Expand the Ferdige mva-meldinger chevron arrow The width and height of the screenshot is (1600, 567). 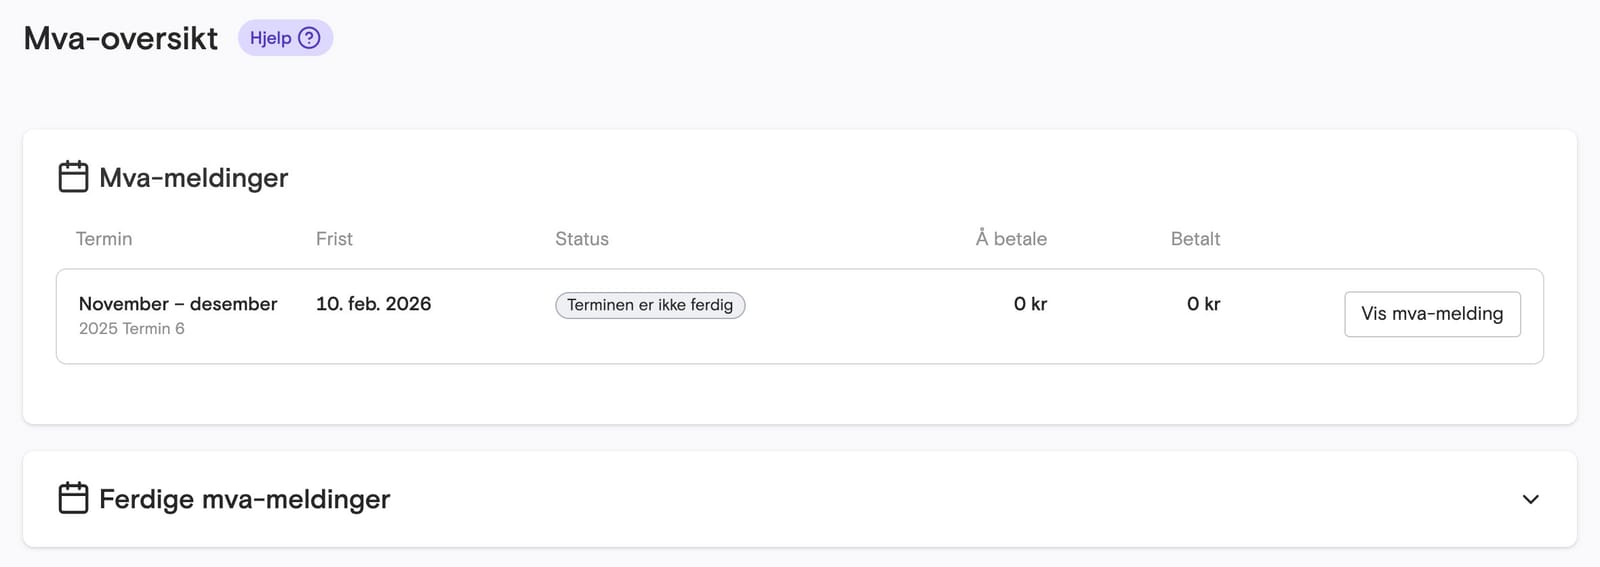tap(1530, 499)
